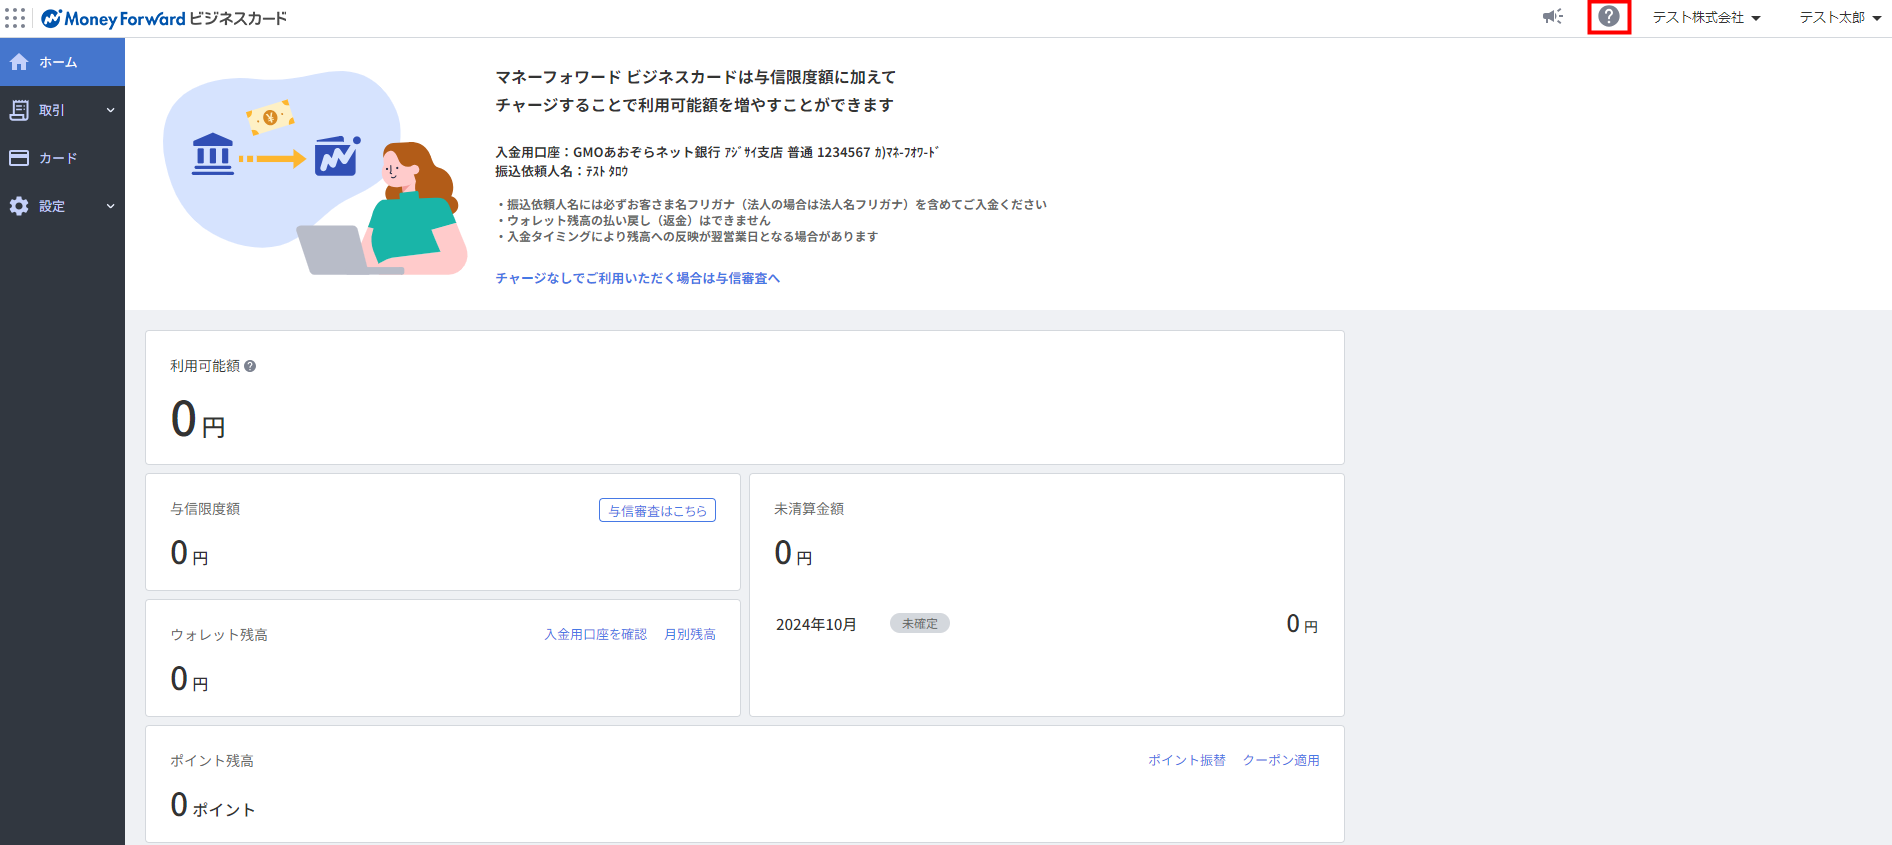This screenshot has height=845, width=1892.
Task: Open the 入金用口座を確認 link
Action: tap(595, 634)
